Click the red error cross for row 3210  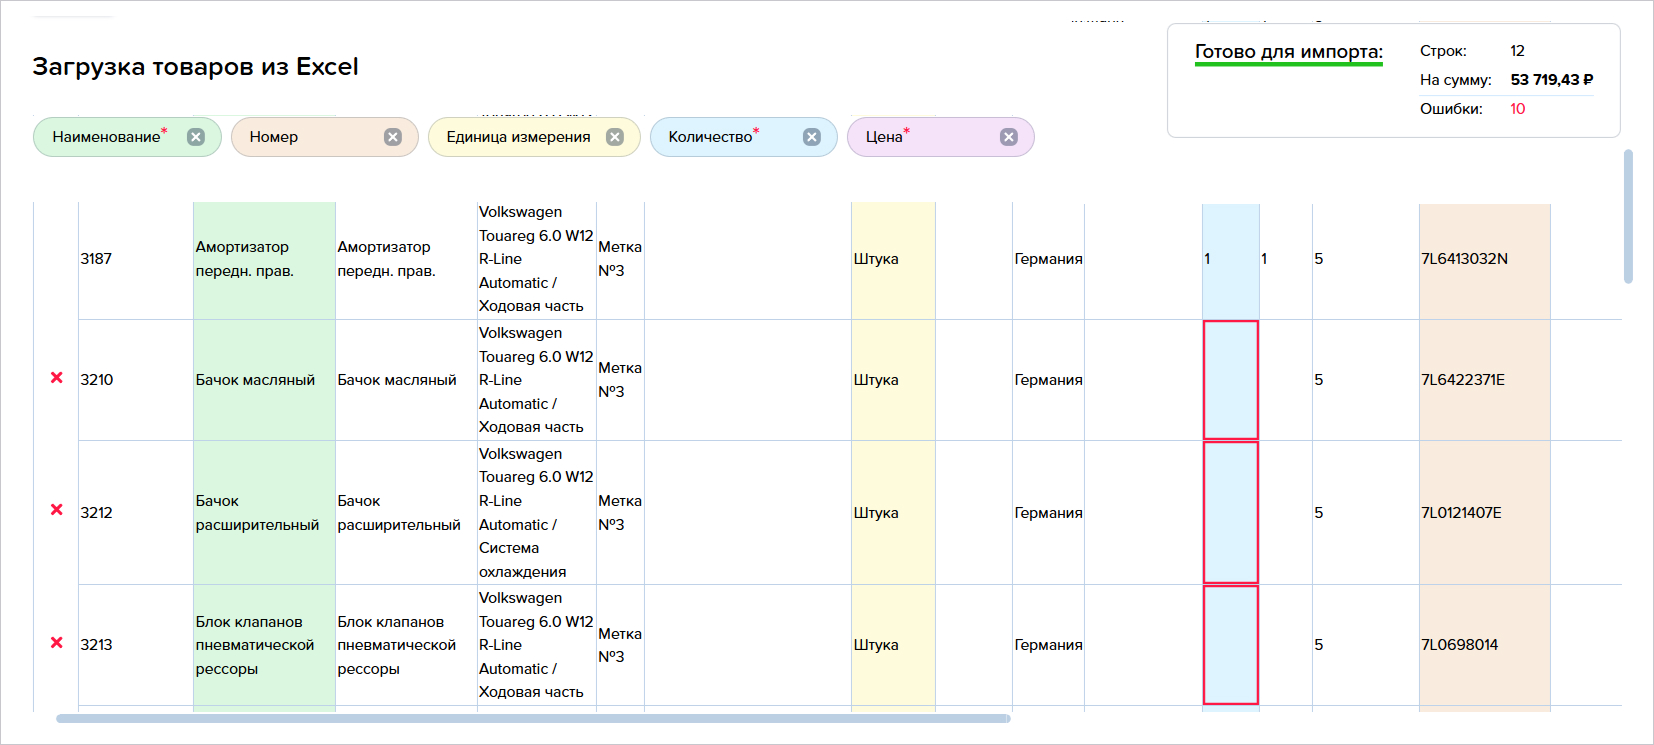tap(57, 377)
